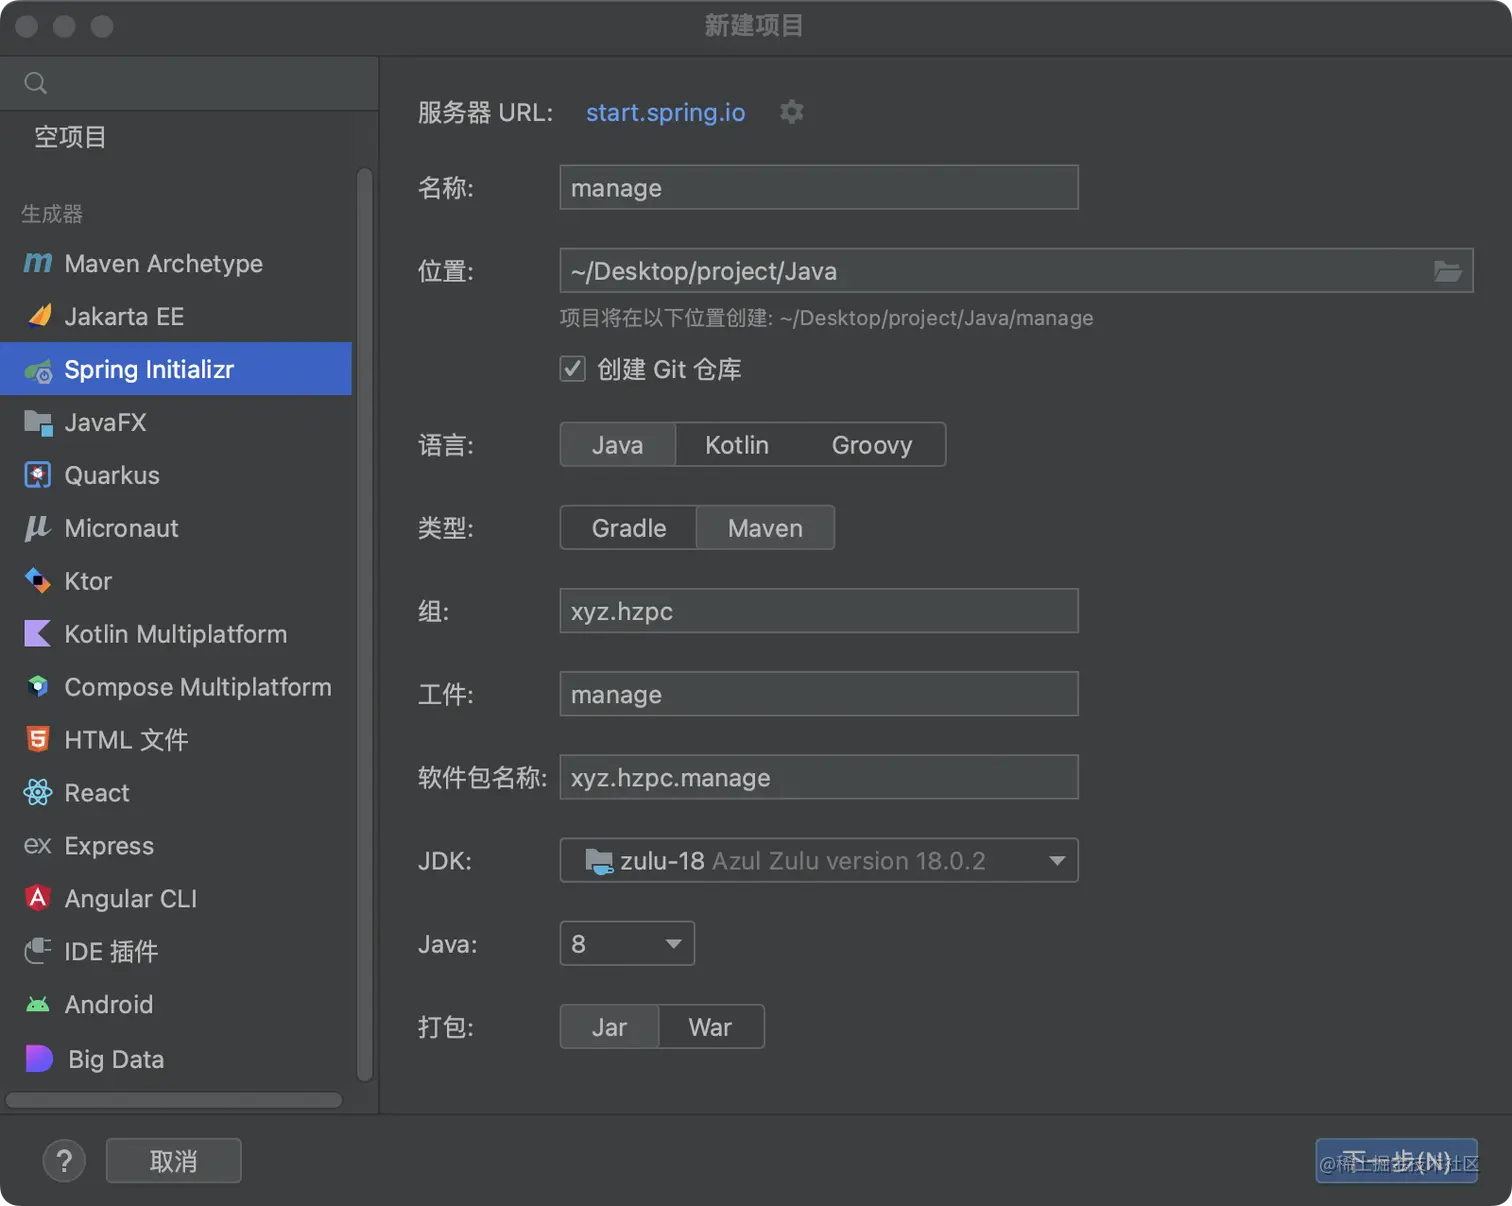
Task: Select Maven Archetype generator
Action: point(176,263)
